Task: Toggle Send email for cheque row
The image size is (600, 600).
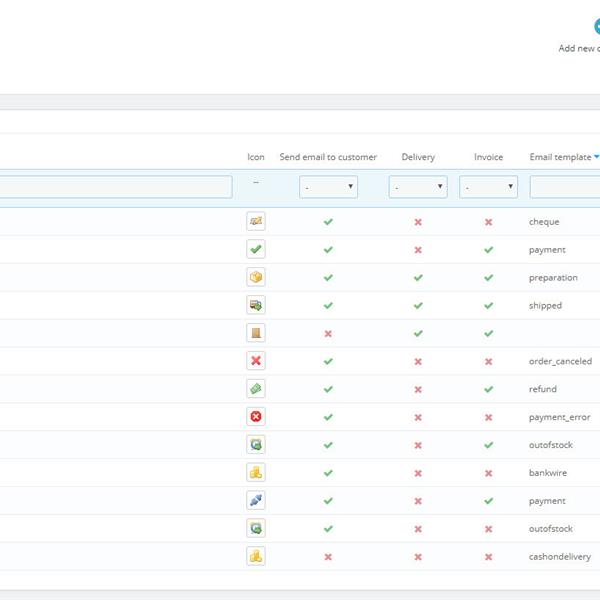Action: 328,222
